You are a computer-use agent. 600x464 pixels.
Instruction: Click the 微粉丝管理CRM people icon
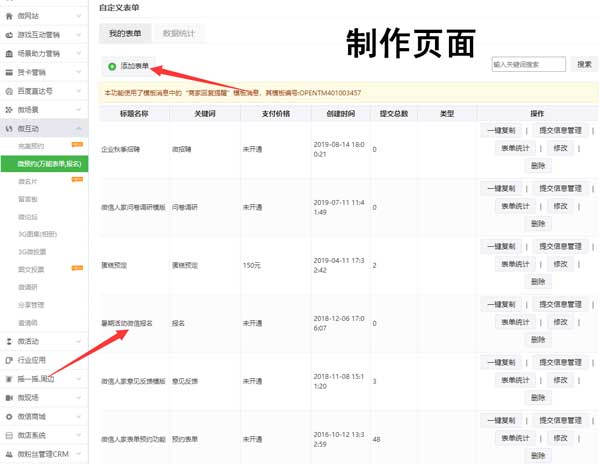[x=9, y=454]
